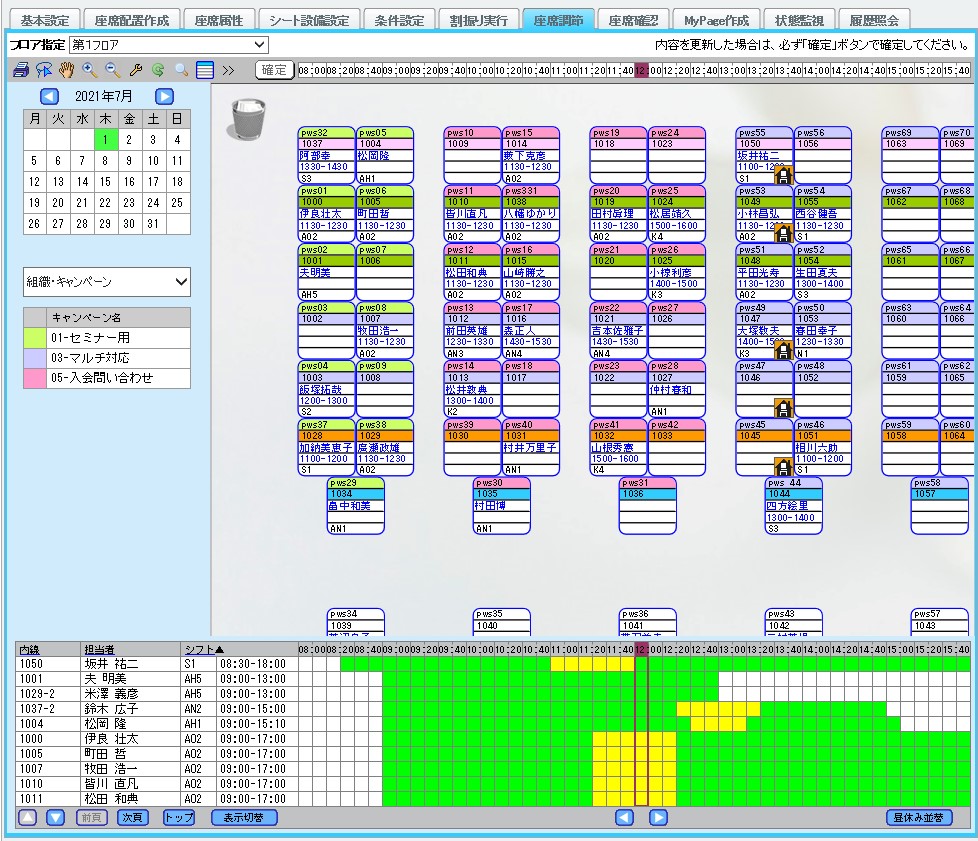Viewport: 978px width, 841px height.
Task: Select the 座席確認 tab
Action: (633, 20)
